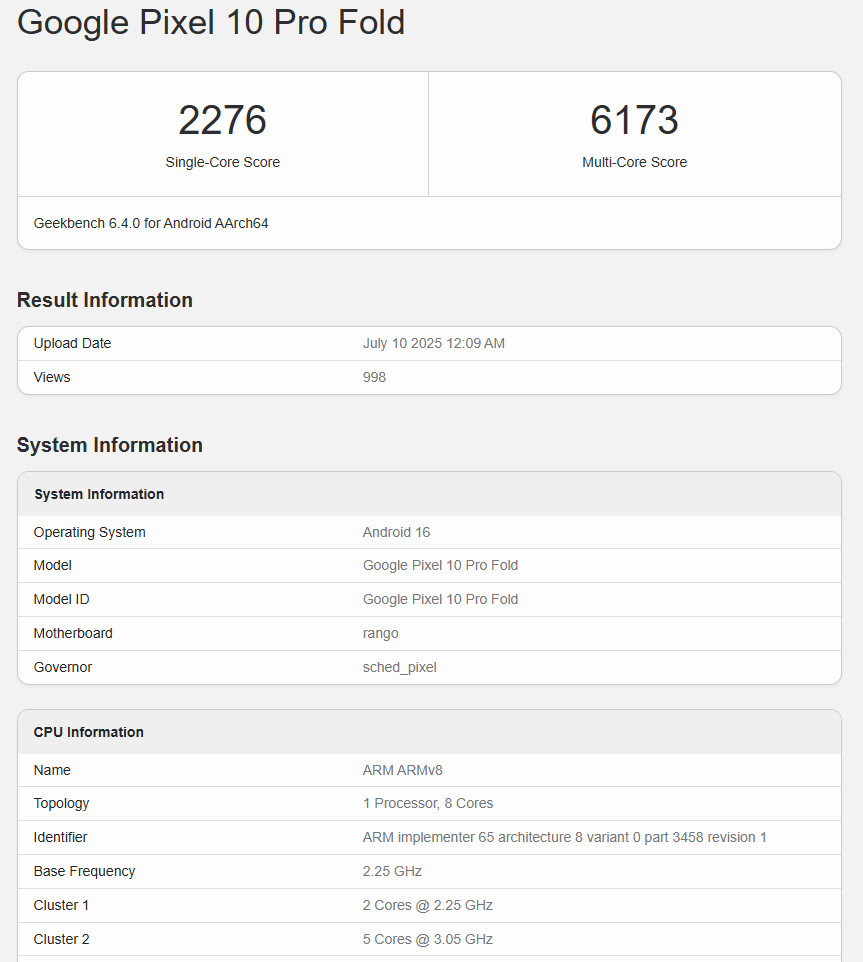Click the multi-core score value 6173
863x962 pixels.
pyautogui.click(x=634, y=121)
